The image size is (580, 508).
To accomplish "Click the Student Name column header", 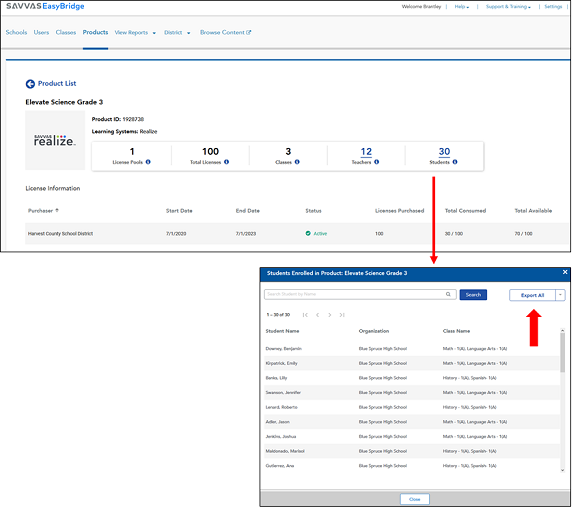I will (x=282, y=331).
